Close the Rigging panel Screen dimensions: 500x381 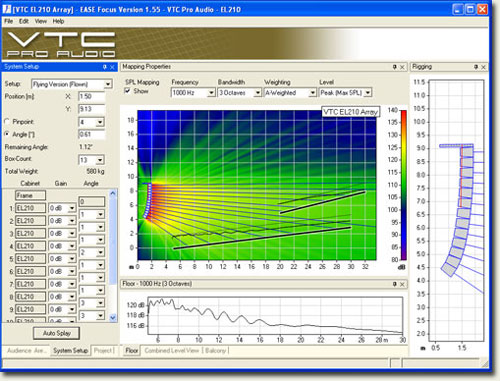click(484, 67)
